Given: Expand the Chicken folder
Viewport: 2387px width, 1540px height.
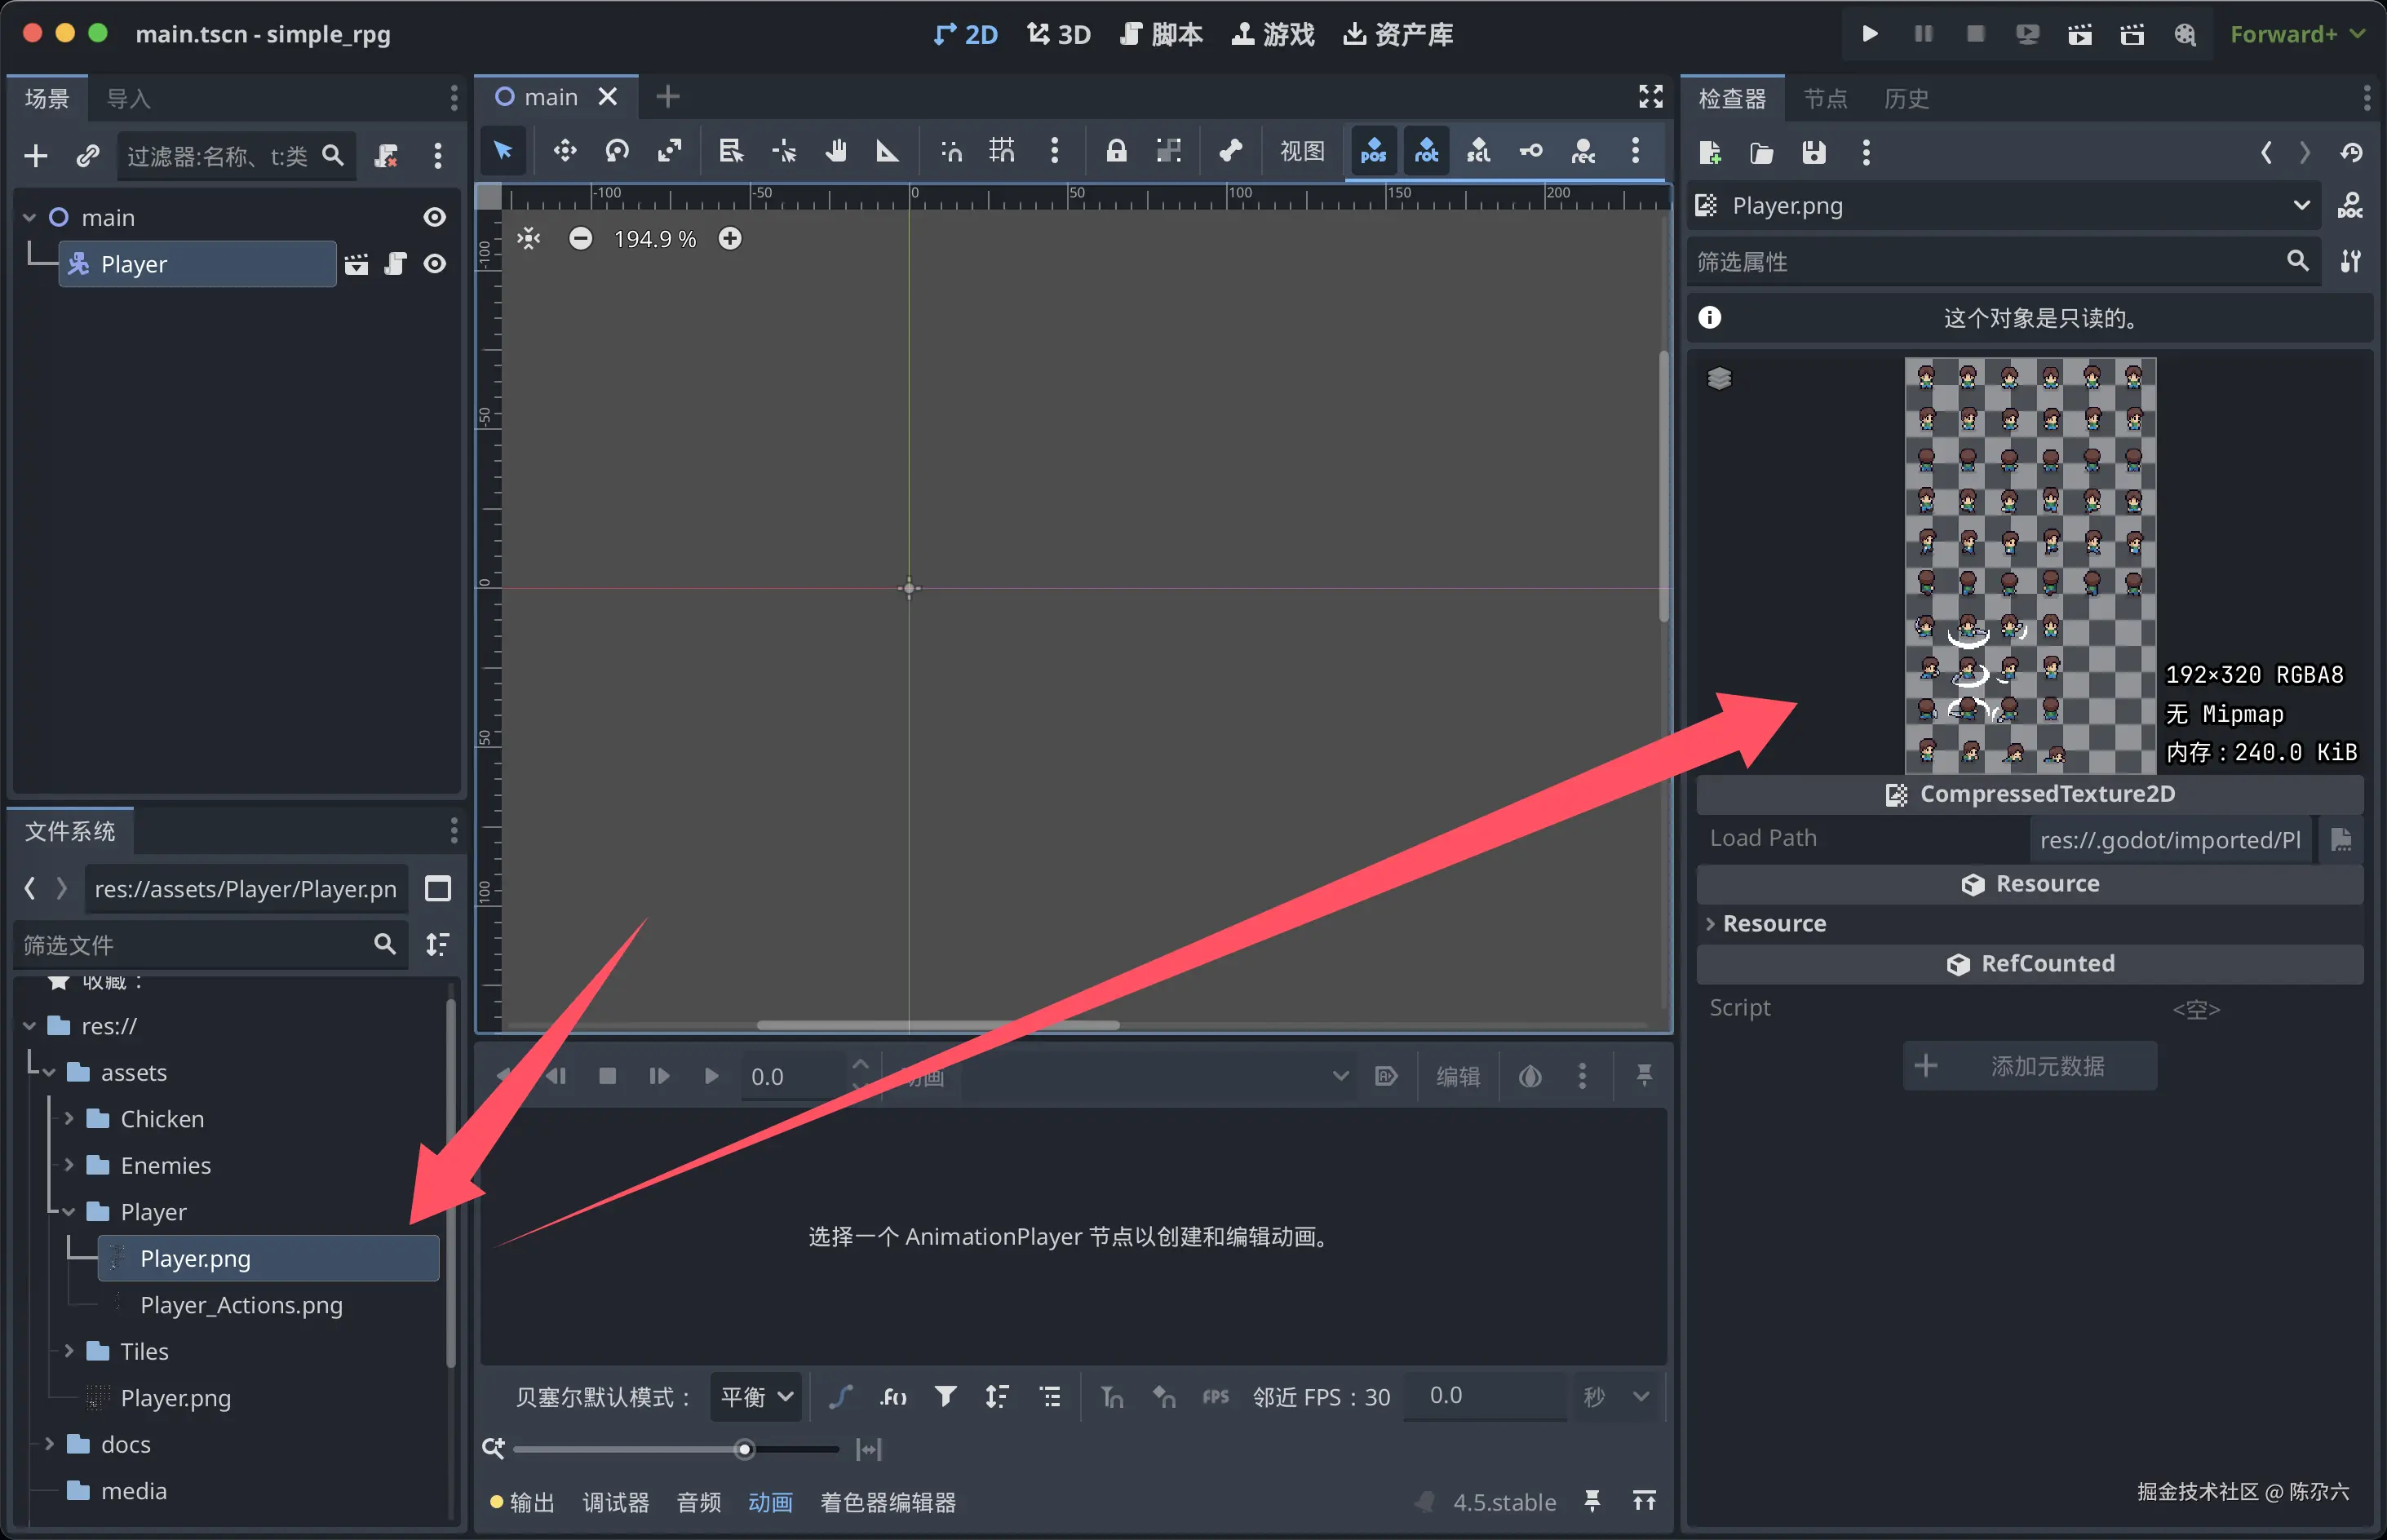Looking at the screenshot, I should click(x=69, y=1119).
